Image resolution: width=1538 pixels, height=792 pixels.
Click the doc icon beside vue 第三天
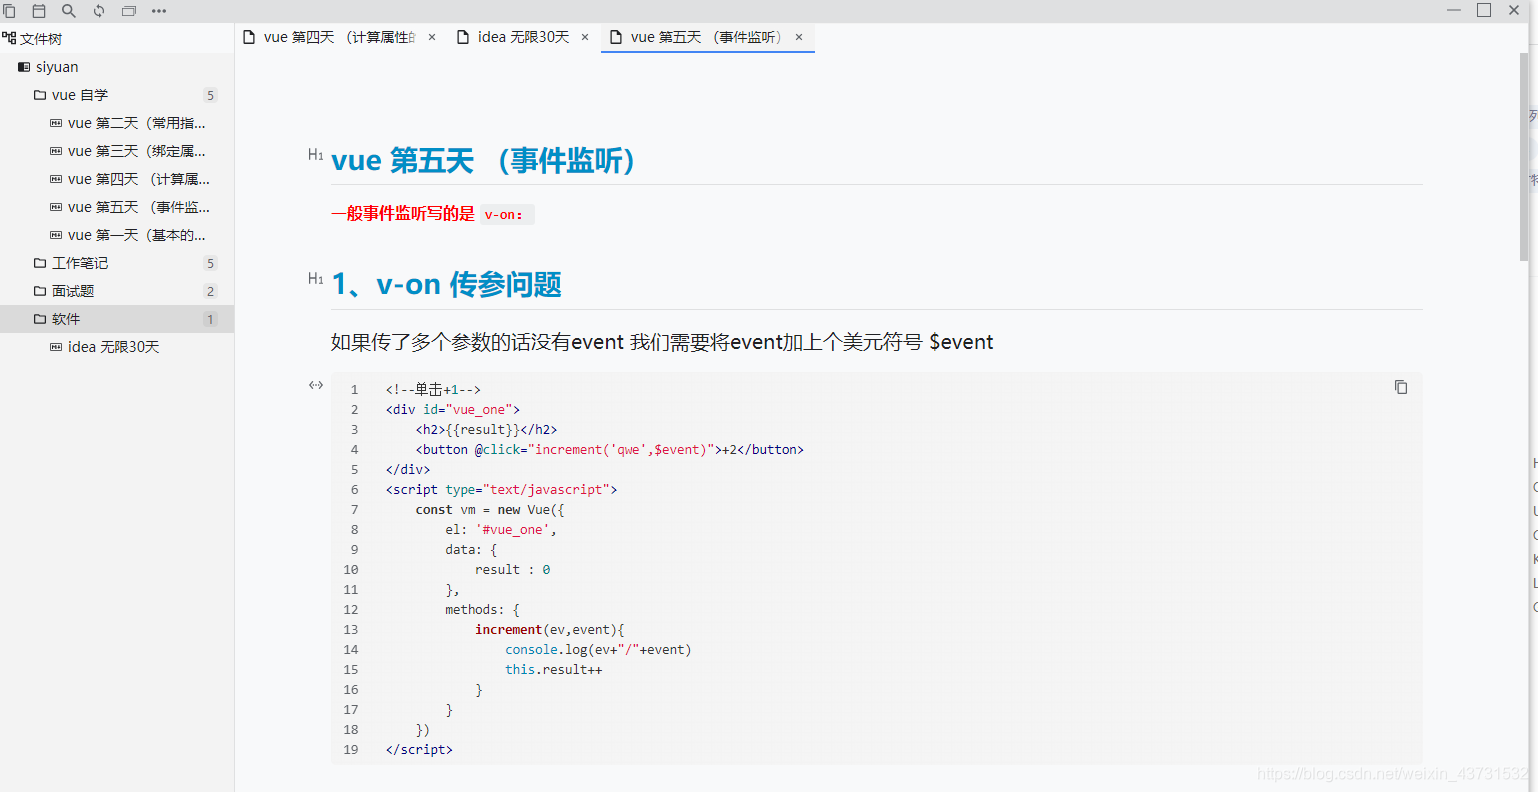point(56,151)
